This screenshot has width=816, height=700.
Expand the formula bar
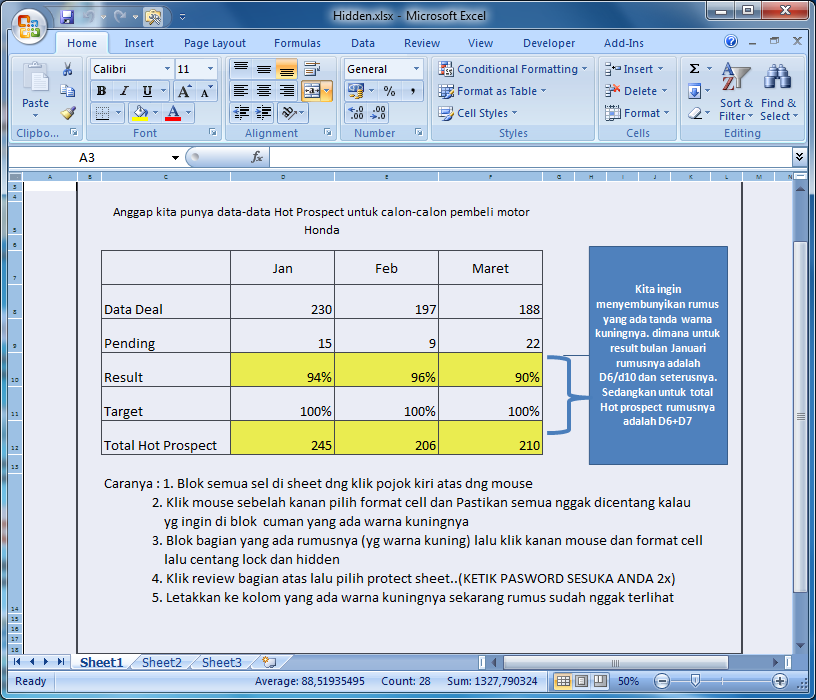point(799,156)
